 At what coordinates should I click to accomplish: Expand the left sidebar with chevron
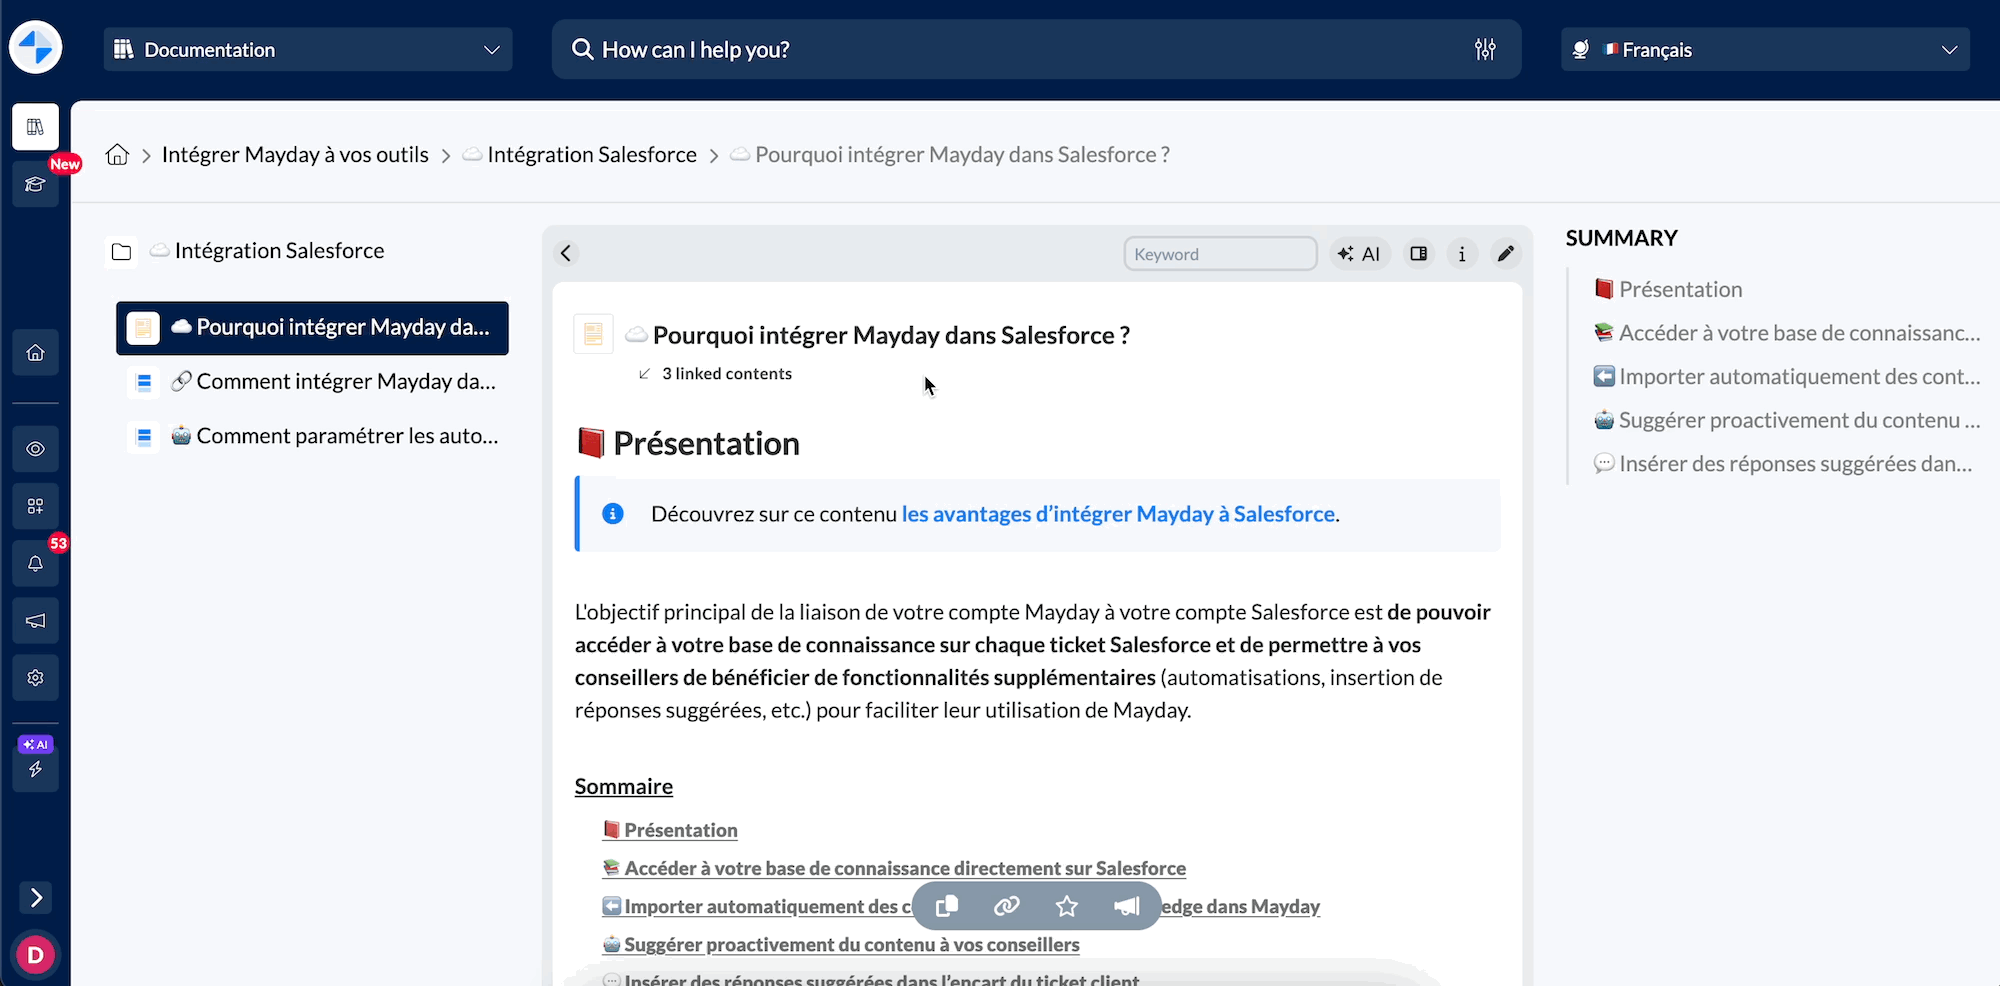(x=36, y=898)
